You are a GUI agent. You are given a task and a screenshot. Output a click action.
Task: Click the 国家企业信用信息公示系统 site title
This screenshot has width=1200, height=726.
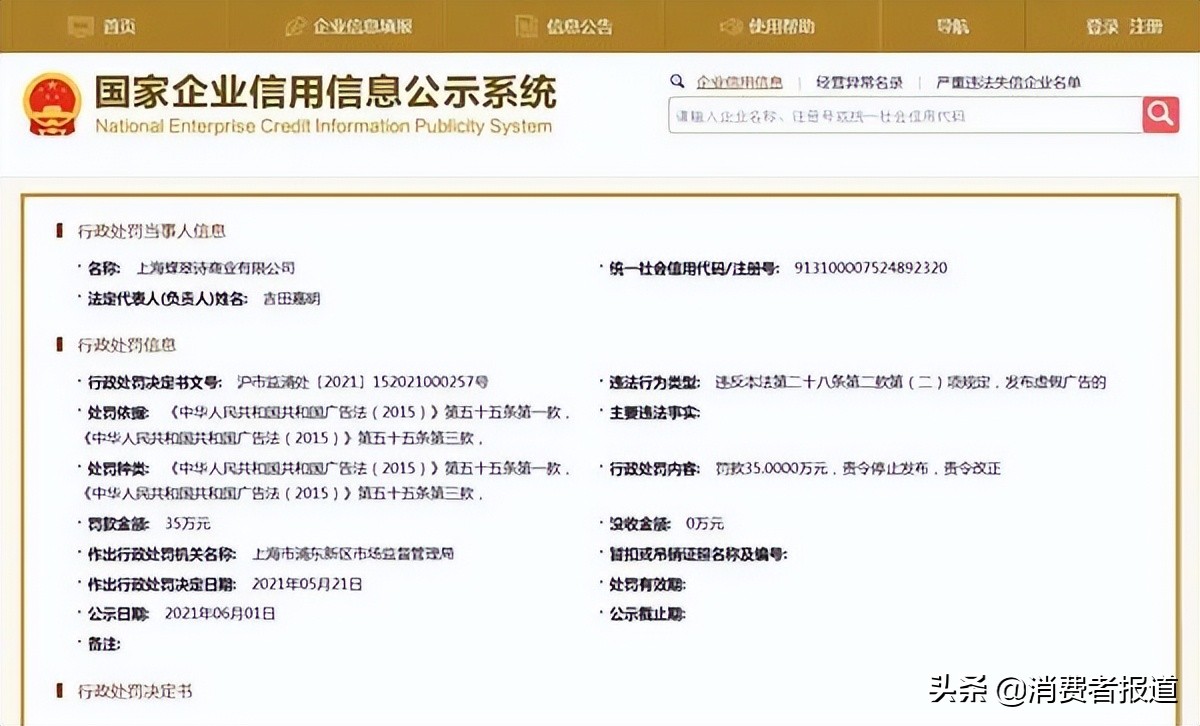tap(326, 93)
